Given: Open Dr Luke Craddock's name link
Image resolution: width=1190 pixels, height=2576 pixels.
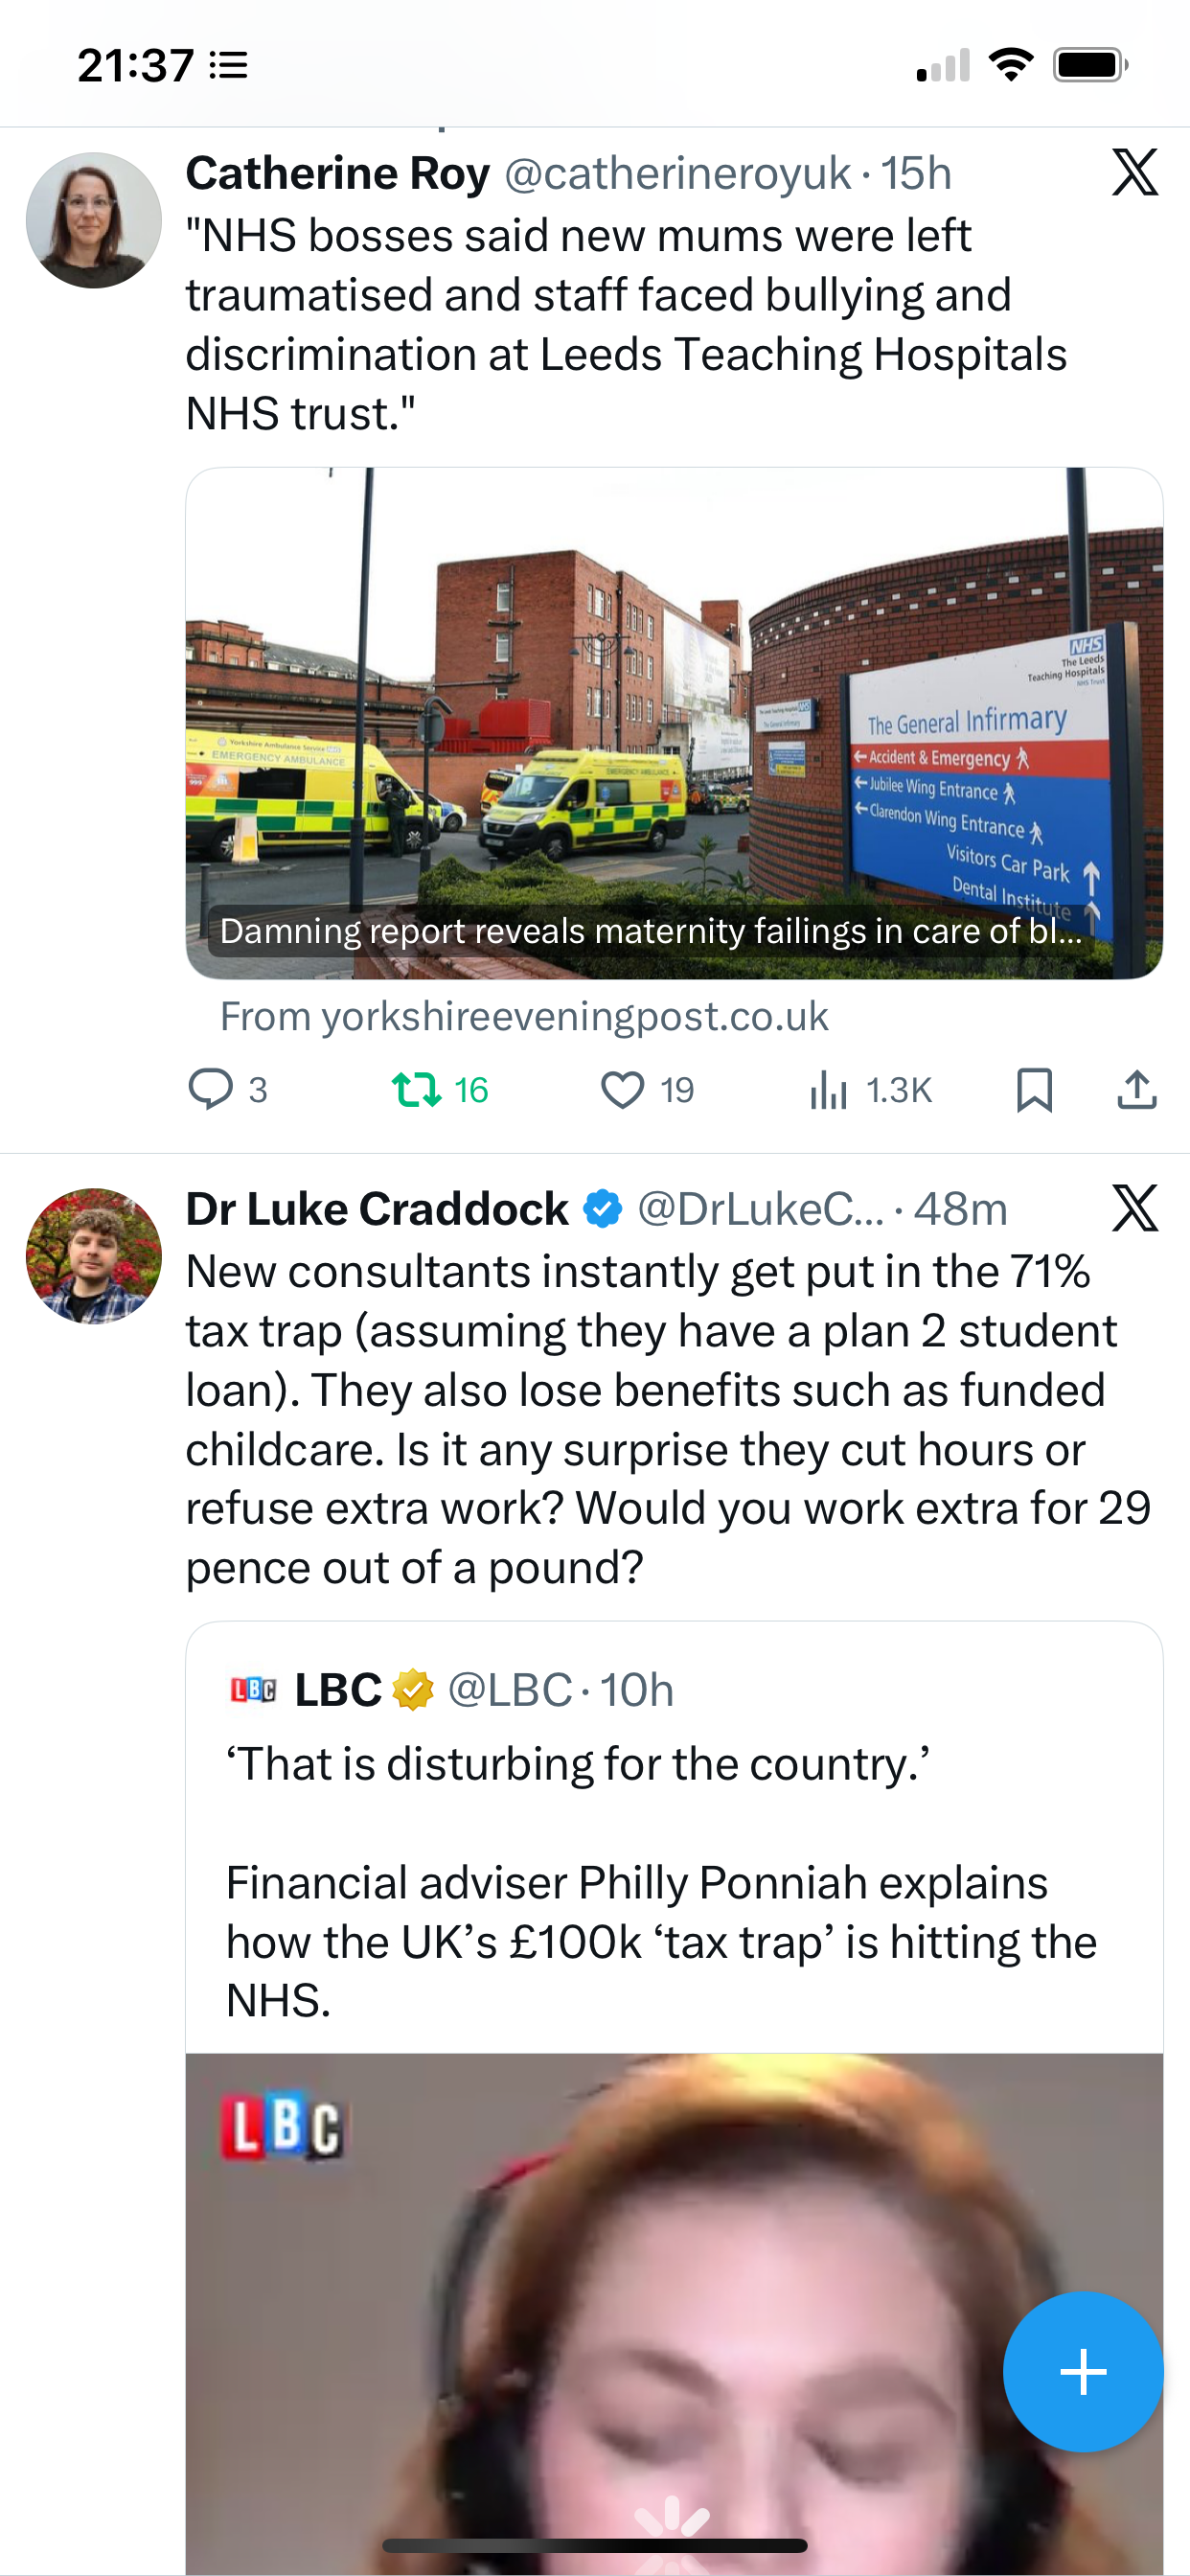Looking at the screenshot, I should click(377, 1209).
